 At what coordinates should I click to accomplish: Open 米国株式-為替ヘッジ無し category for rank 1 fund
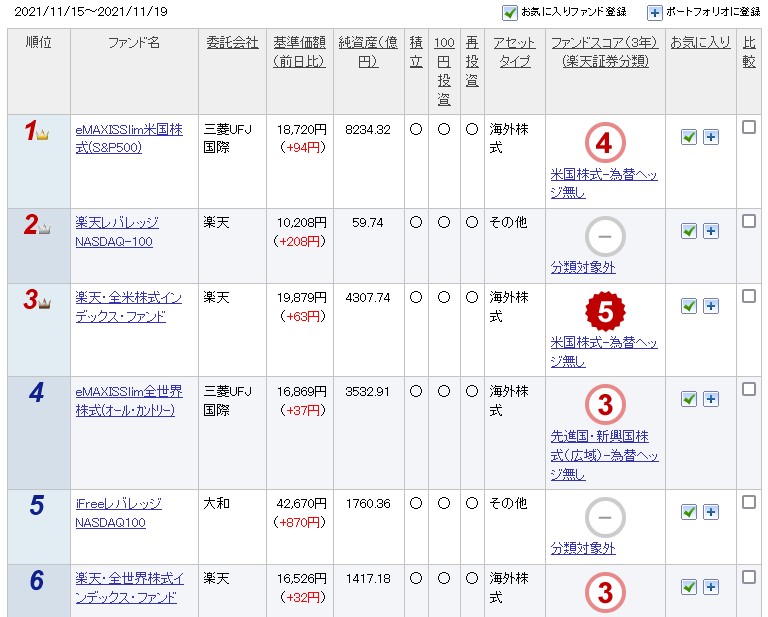click(604, 184)
